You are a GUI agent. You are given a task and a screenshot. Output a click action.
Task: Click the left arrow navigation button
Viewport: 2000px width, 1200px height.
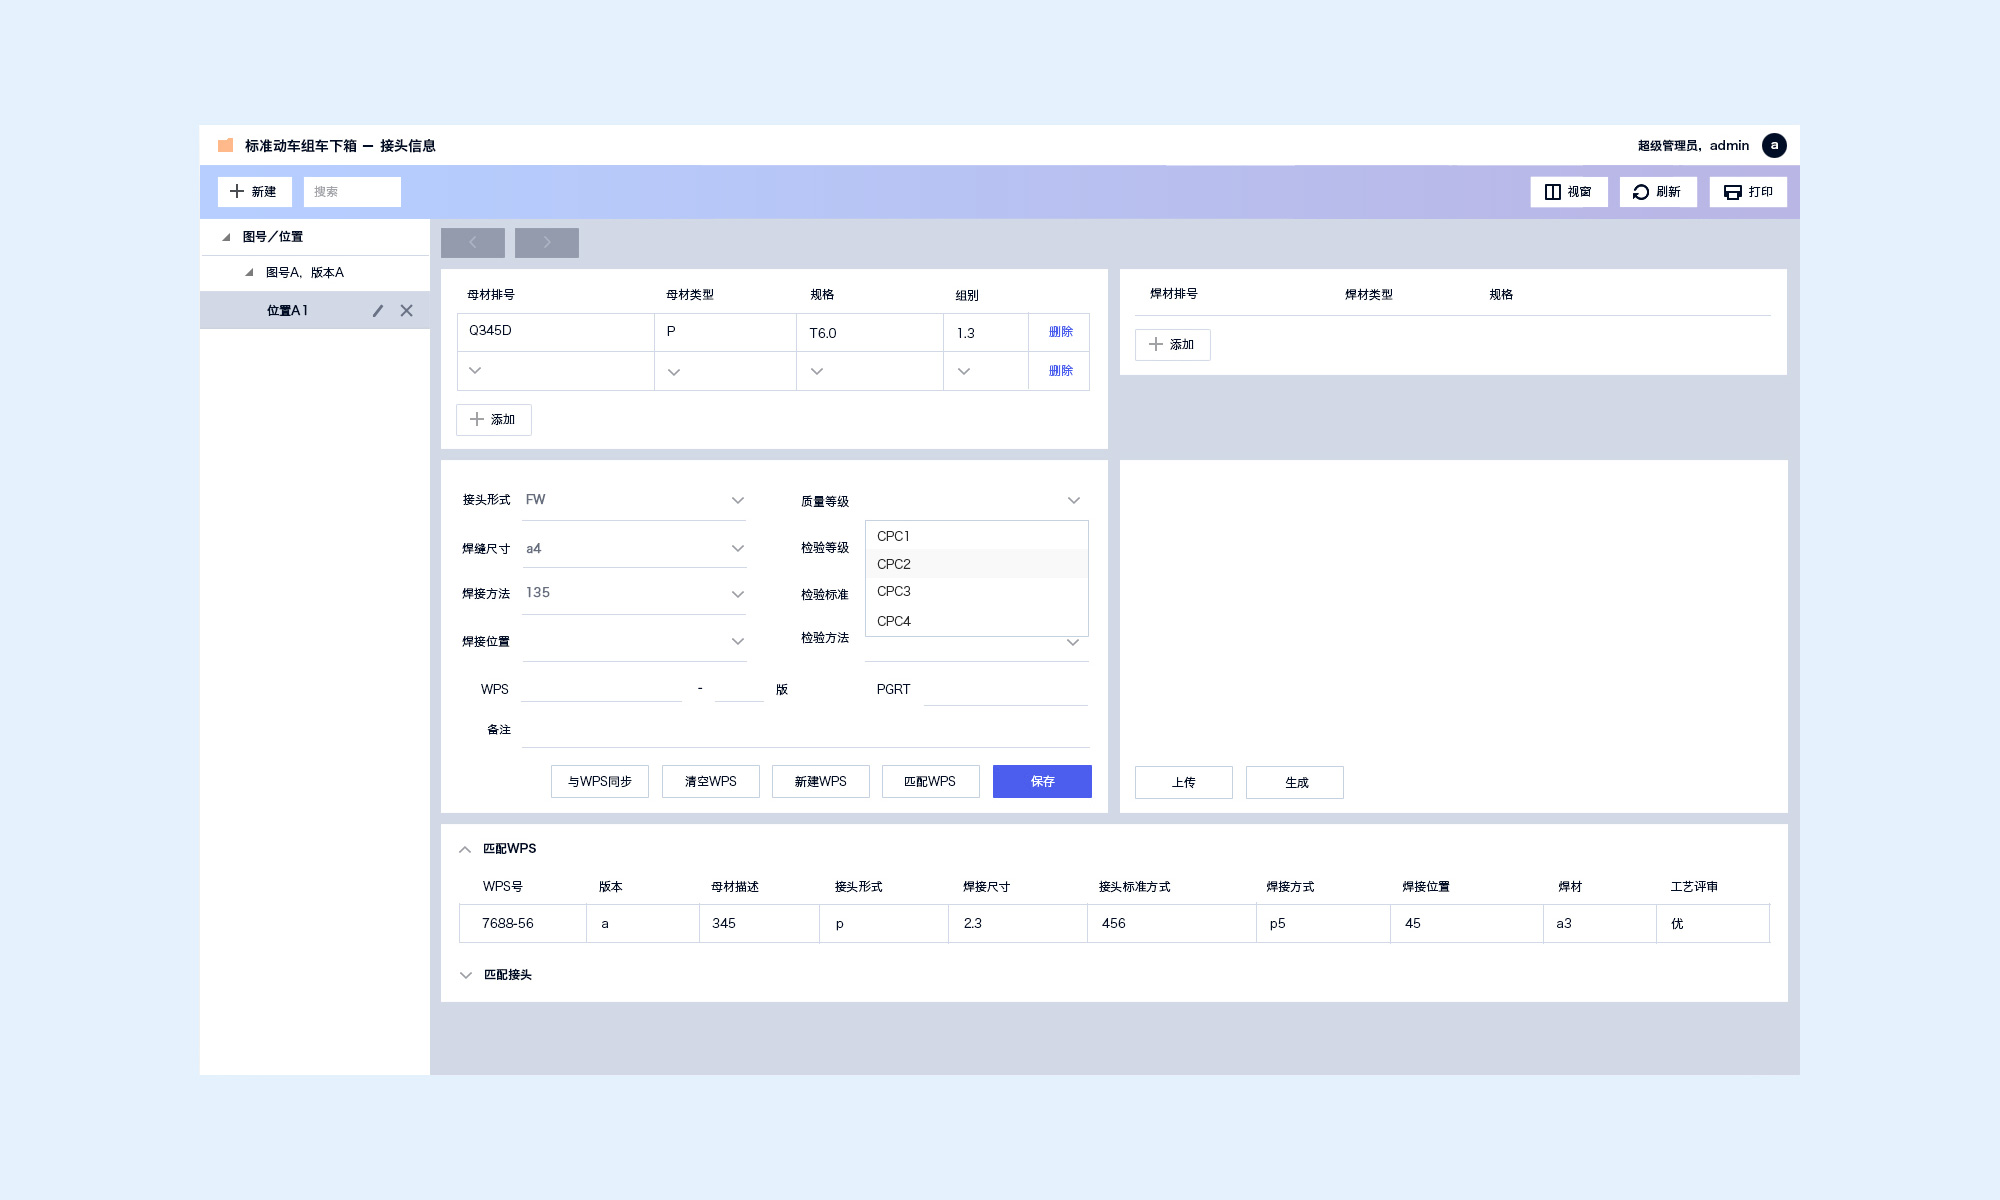473,243
